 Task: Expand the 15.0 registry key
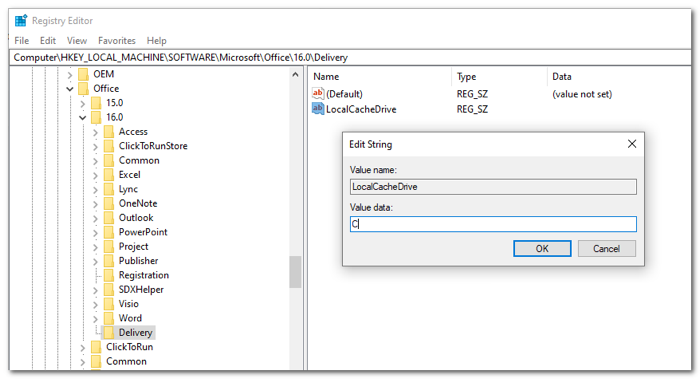click(83, 104)
